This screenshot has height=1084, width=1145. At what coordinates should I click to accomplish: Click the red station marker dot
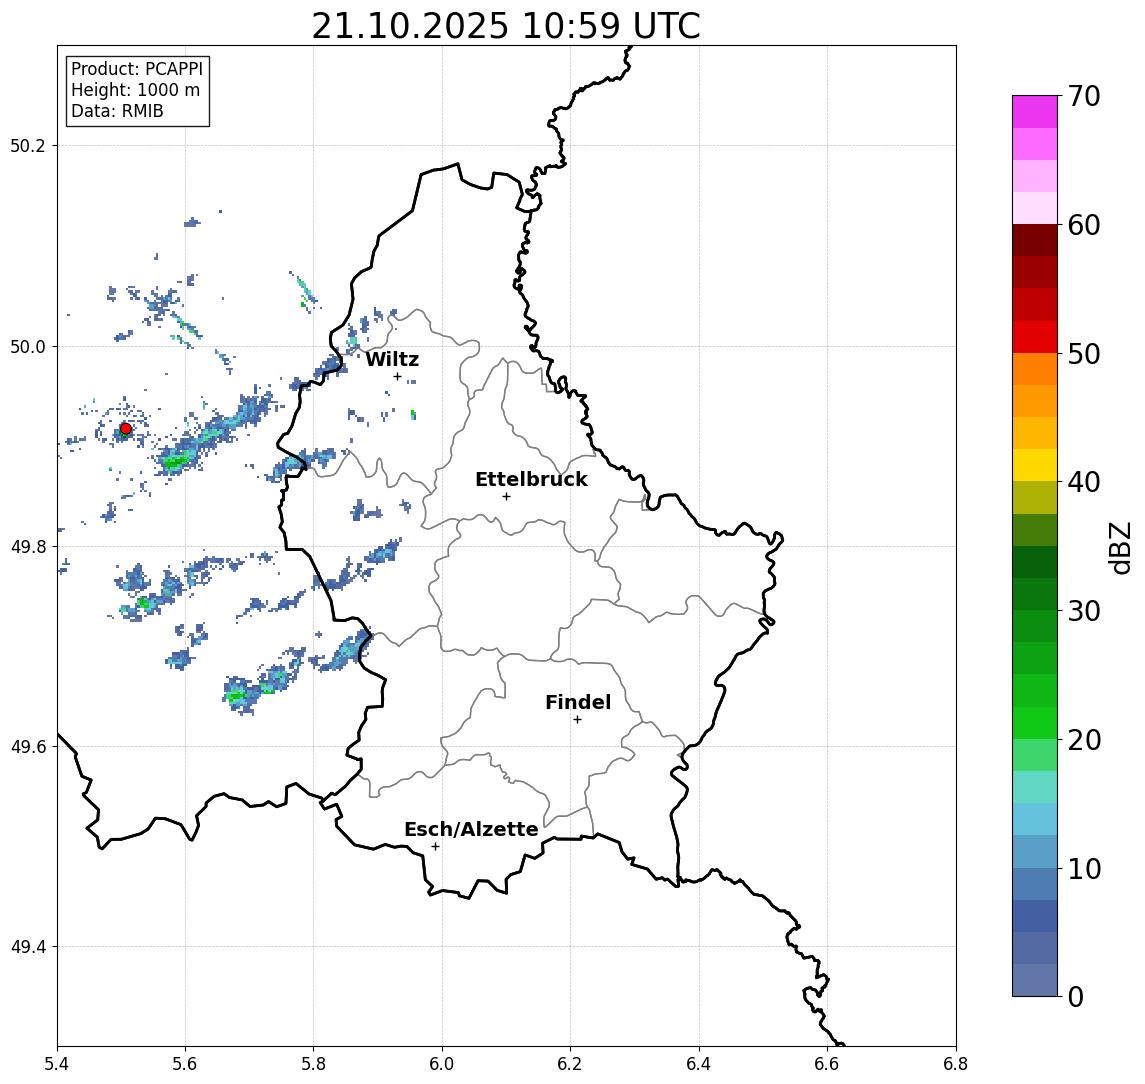pyautogui.click(x=126, y=429)
